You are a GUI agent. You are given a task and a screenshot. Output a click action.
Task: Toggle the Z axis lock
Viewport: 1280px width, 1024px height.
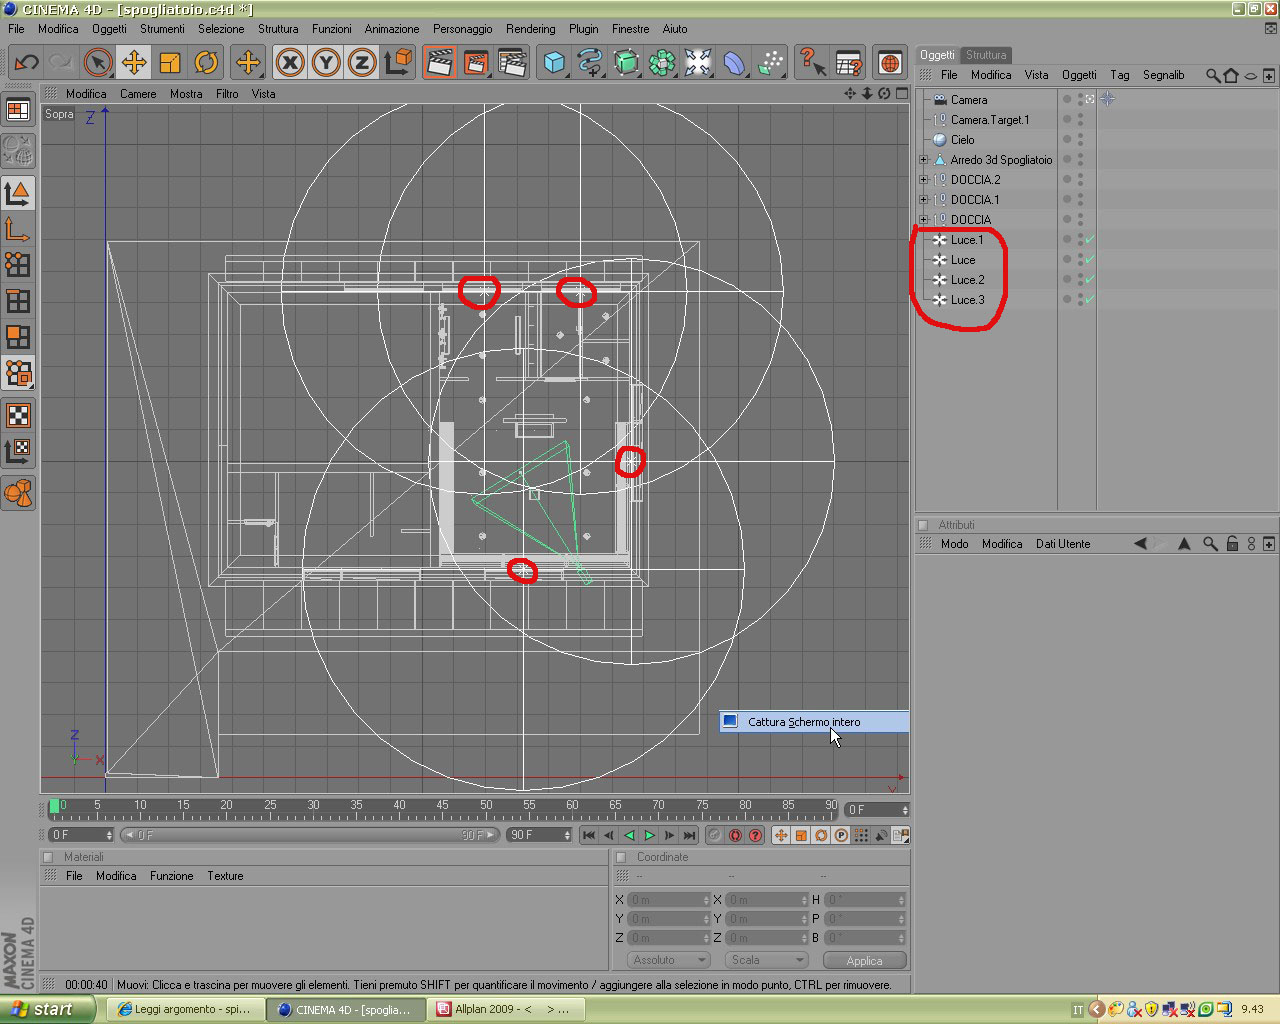point(362,63)
